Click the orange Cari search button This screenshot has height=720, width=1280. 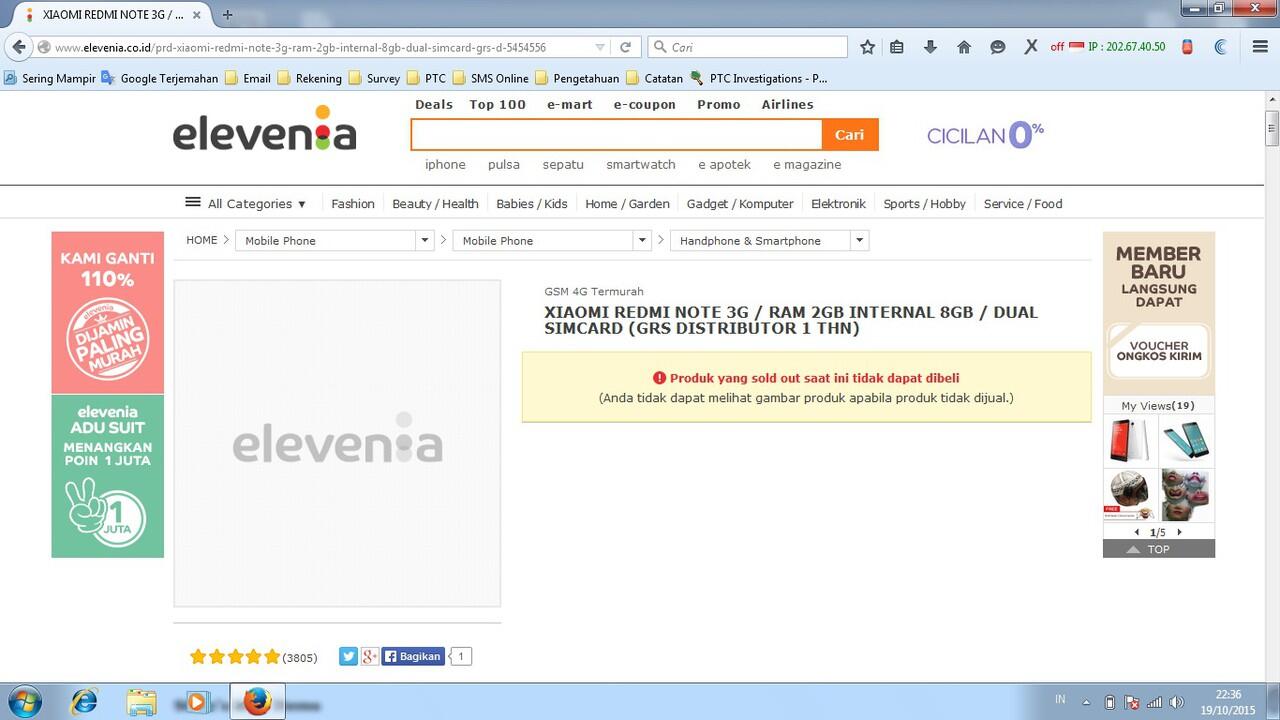(850, 135)
